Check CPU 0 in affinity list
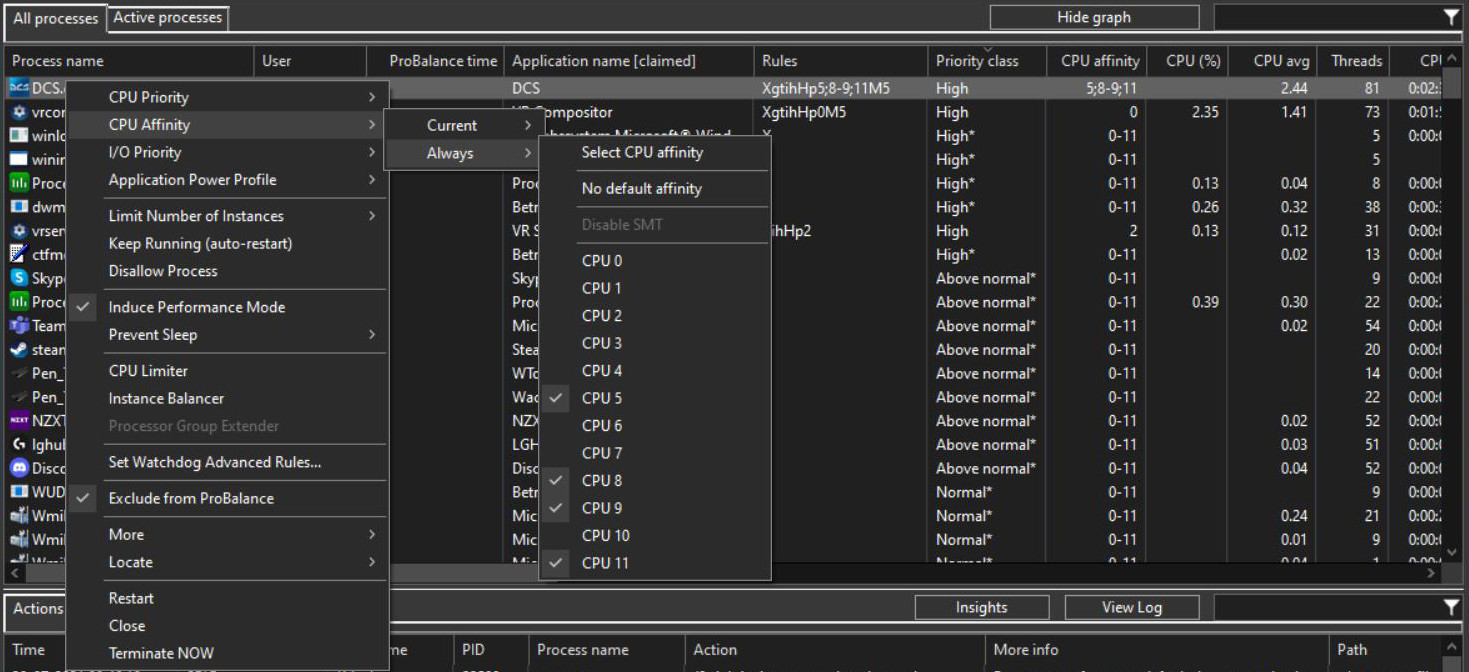The height and width of the screenshot is (672, 1469). tap(655, 261)
